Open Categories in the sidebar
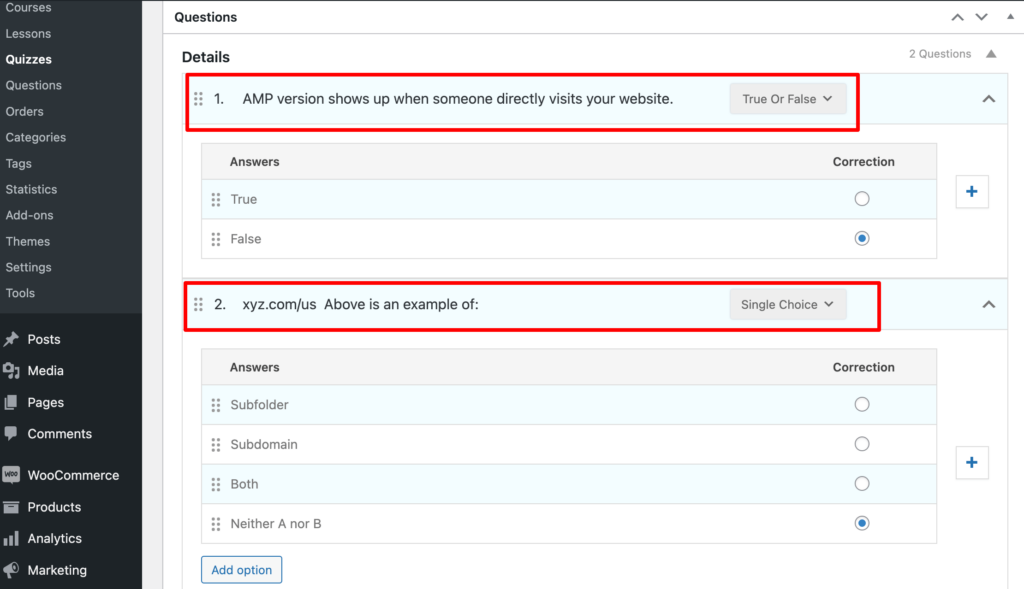Viewport: 1024px width, 589px height. pyautogui.click(x=36, y=137)
